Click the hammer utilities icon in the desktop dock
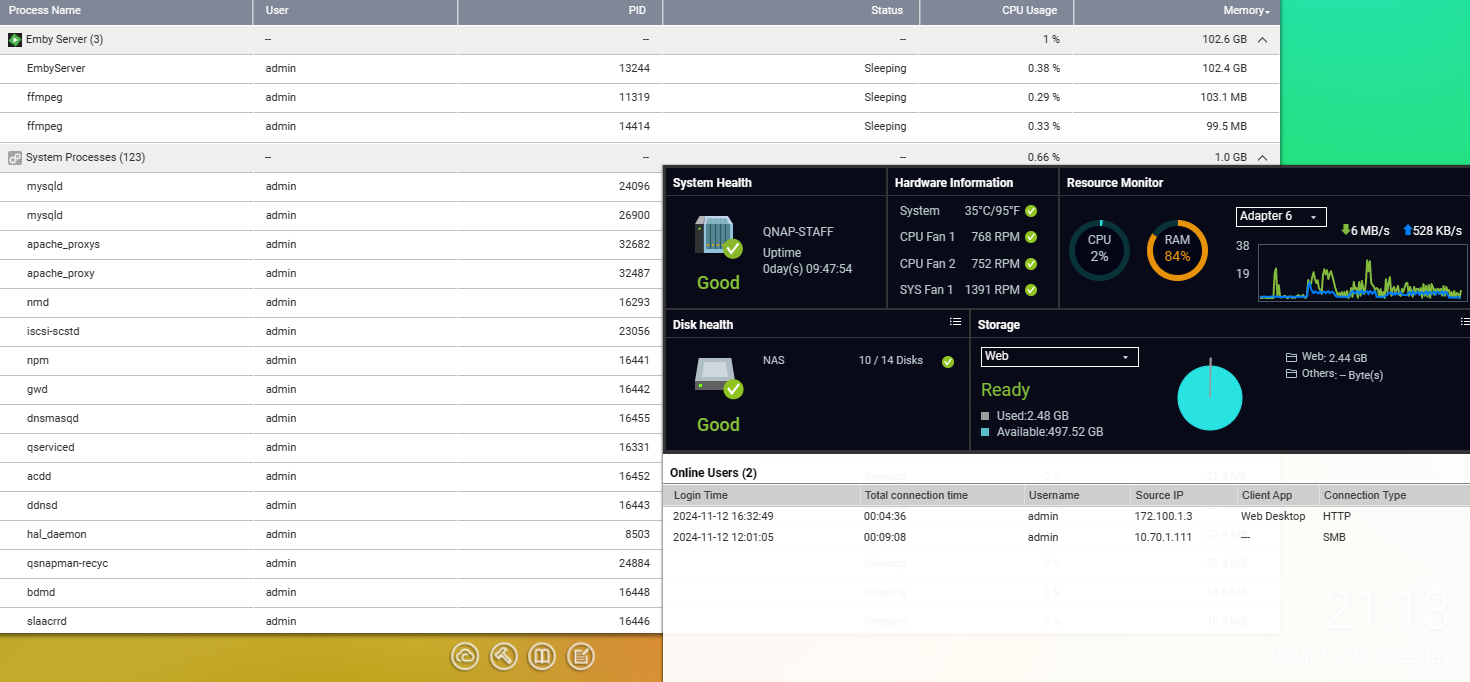This screenshot has width=1470, height=682. click(503, 656)
